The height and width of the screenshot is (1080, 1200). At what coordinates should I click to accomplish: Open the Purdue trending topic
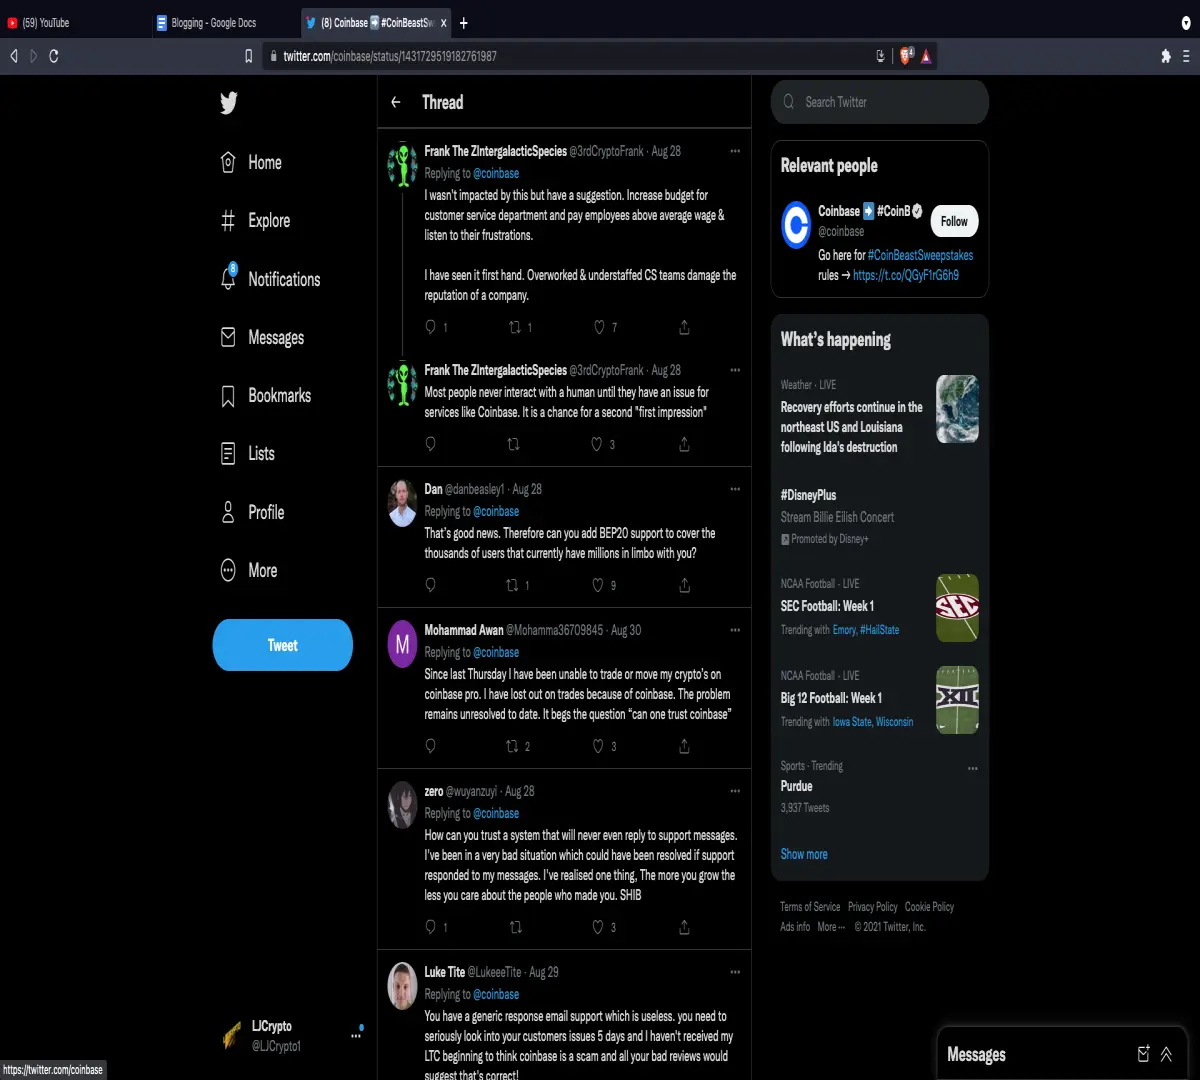[x=797, y=786]
